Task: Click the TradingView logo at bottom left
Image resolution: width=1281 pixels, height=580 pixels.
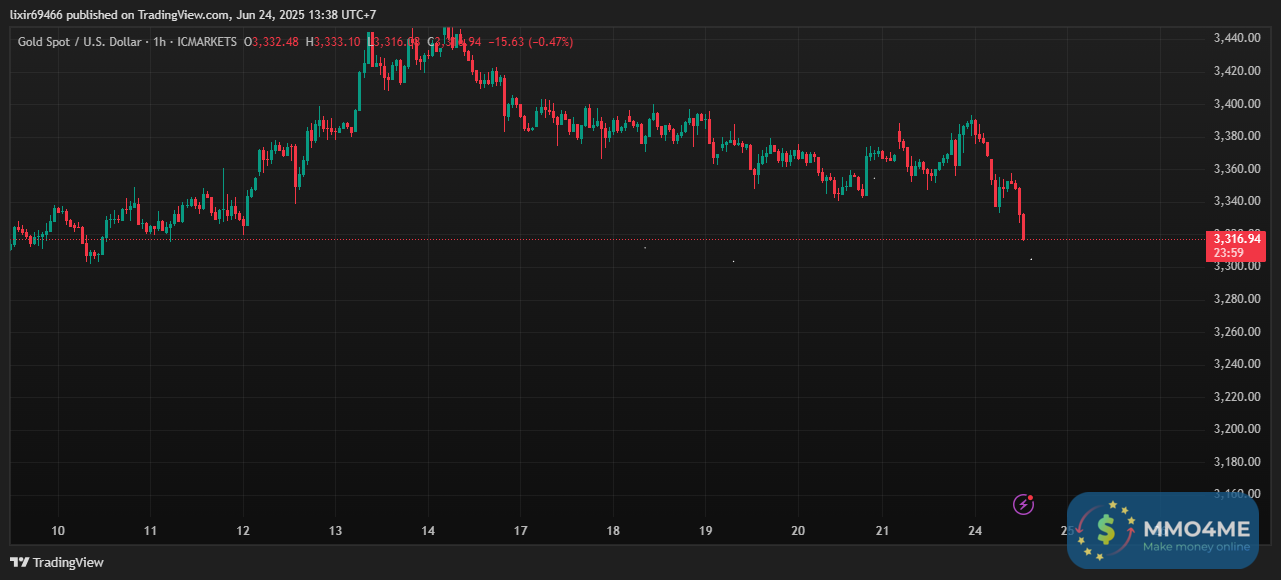Action: [57, 562]
